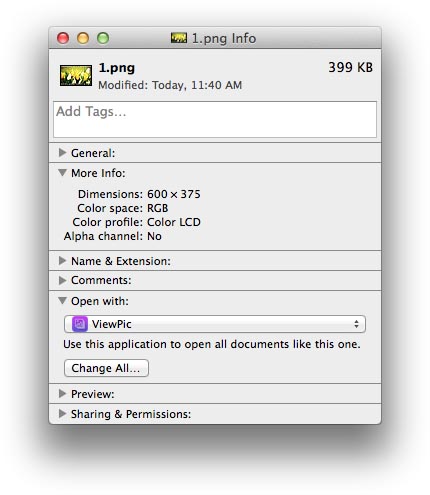Screen dimensions: 430x495
Task: Click the 1.png Info window title
Action: point(224,38)
